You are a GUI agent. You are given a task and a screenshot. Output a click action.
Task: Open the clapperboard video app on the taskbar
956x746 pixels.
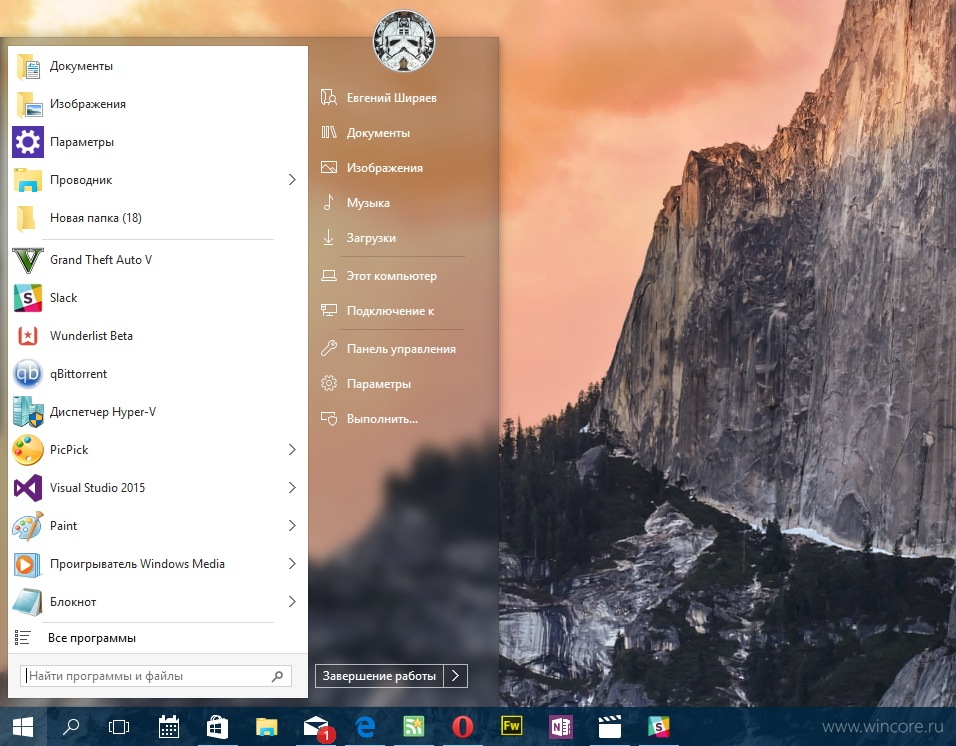point(610,726)
